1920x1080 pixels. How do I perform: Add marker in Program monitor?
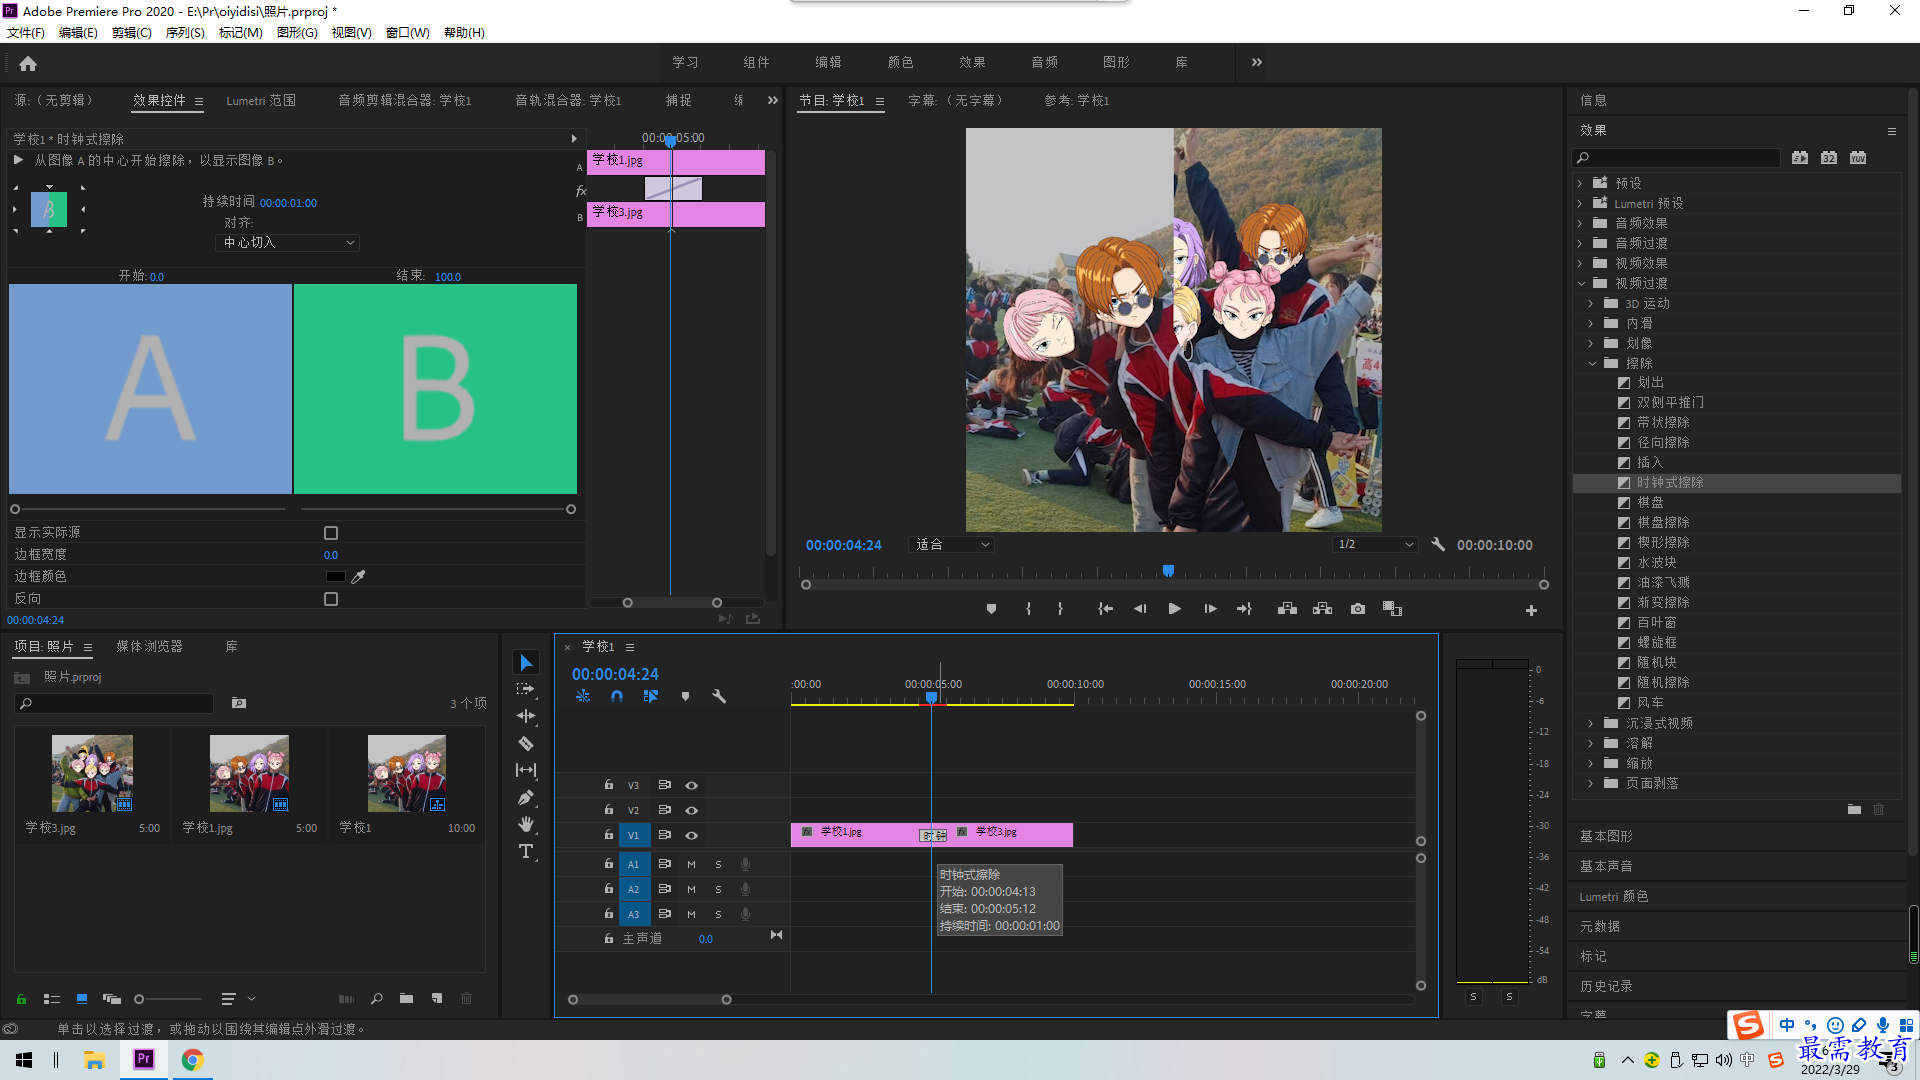(x=991, y=609)
